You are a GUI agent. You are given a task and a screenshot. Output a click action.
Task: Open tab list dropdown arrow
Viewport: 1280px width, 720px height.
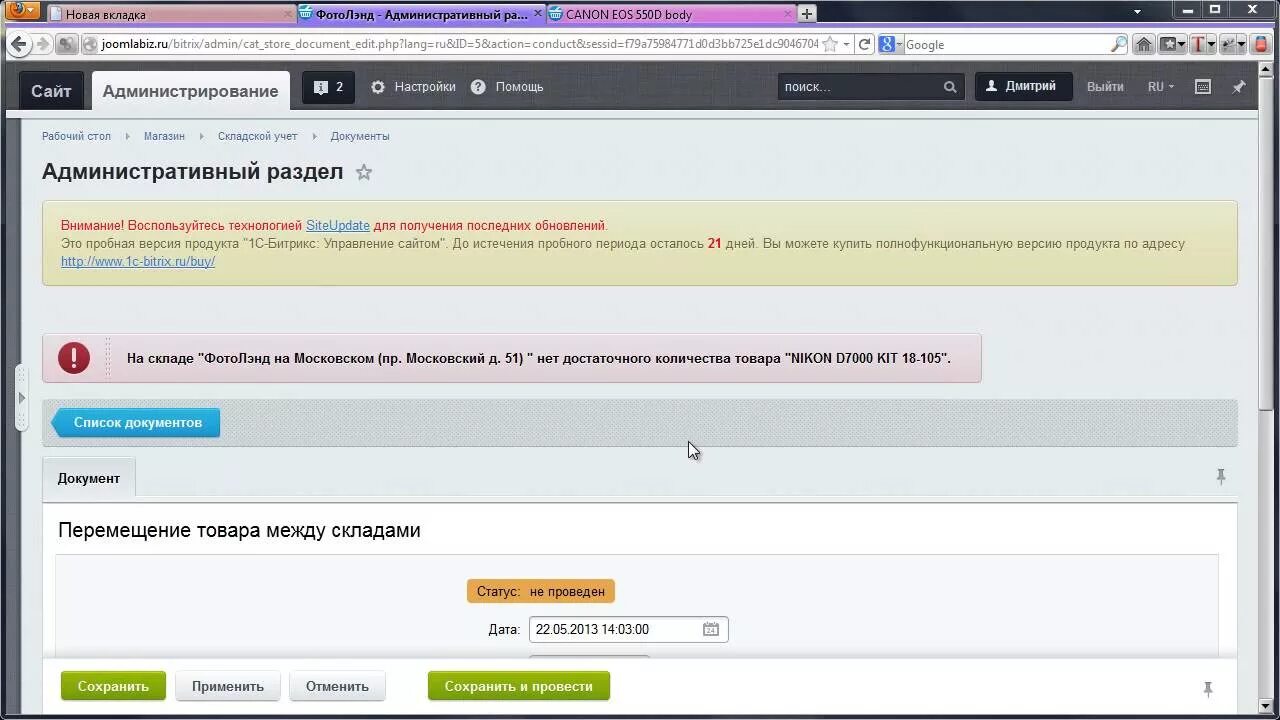[x=1137, y=12]
